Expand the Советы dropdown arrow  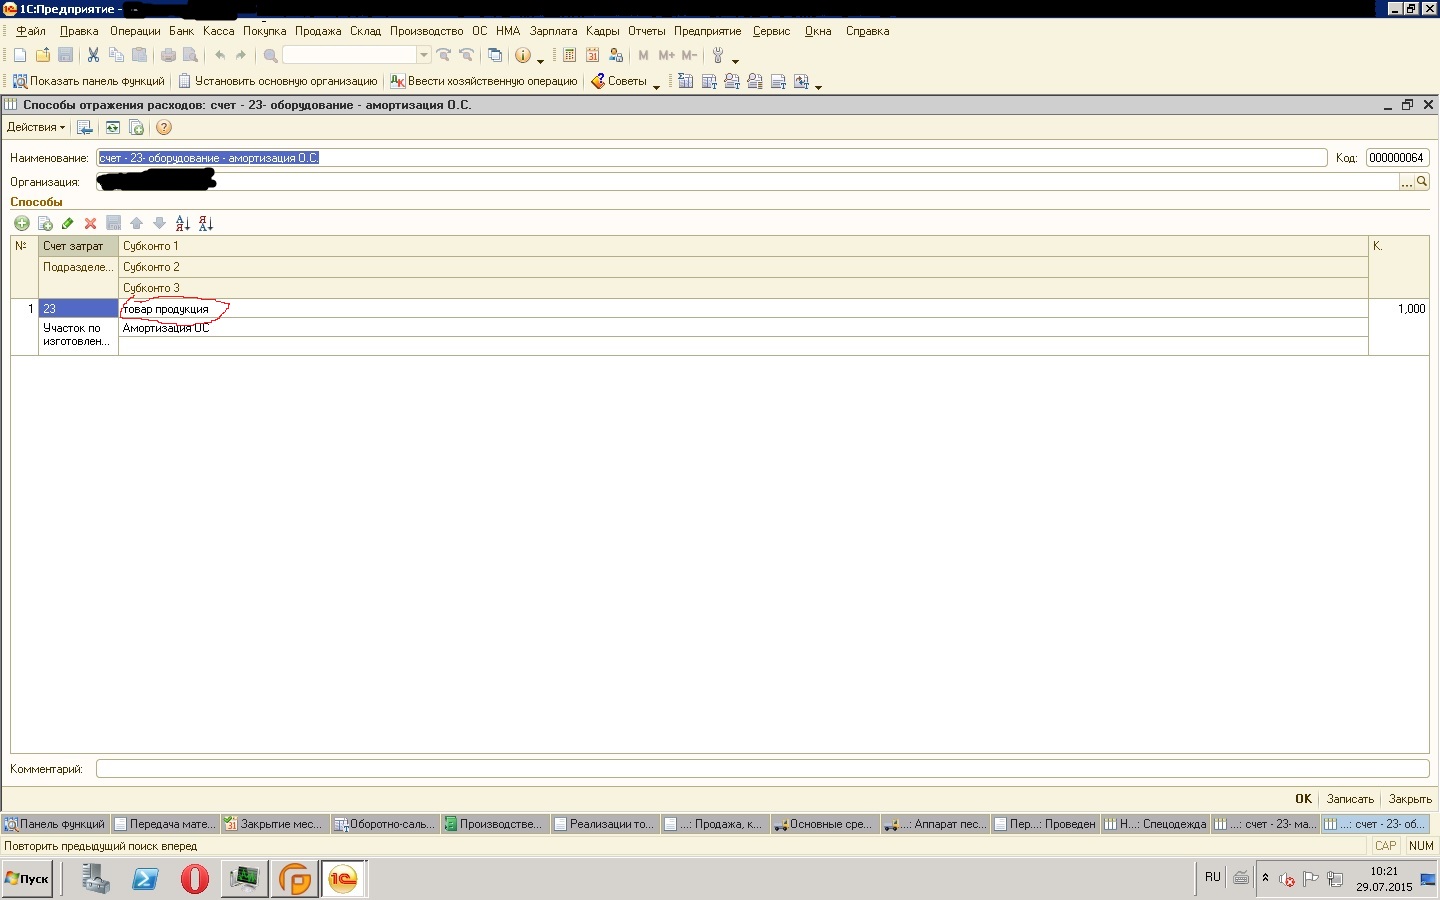(x=656, y=84)
